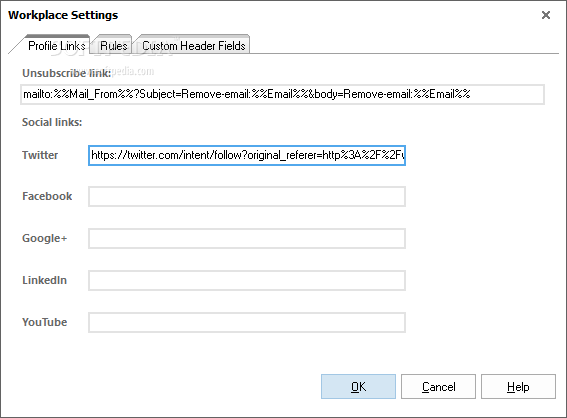The height and width of the screenshot is (418, 567).
Task: Click the Cancel button
Action: [x=438, y=387]
